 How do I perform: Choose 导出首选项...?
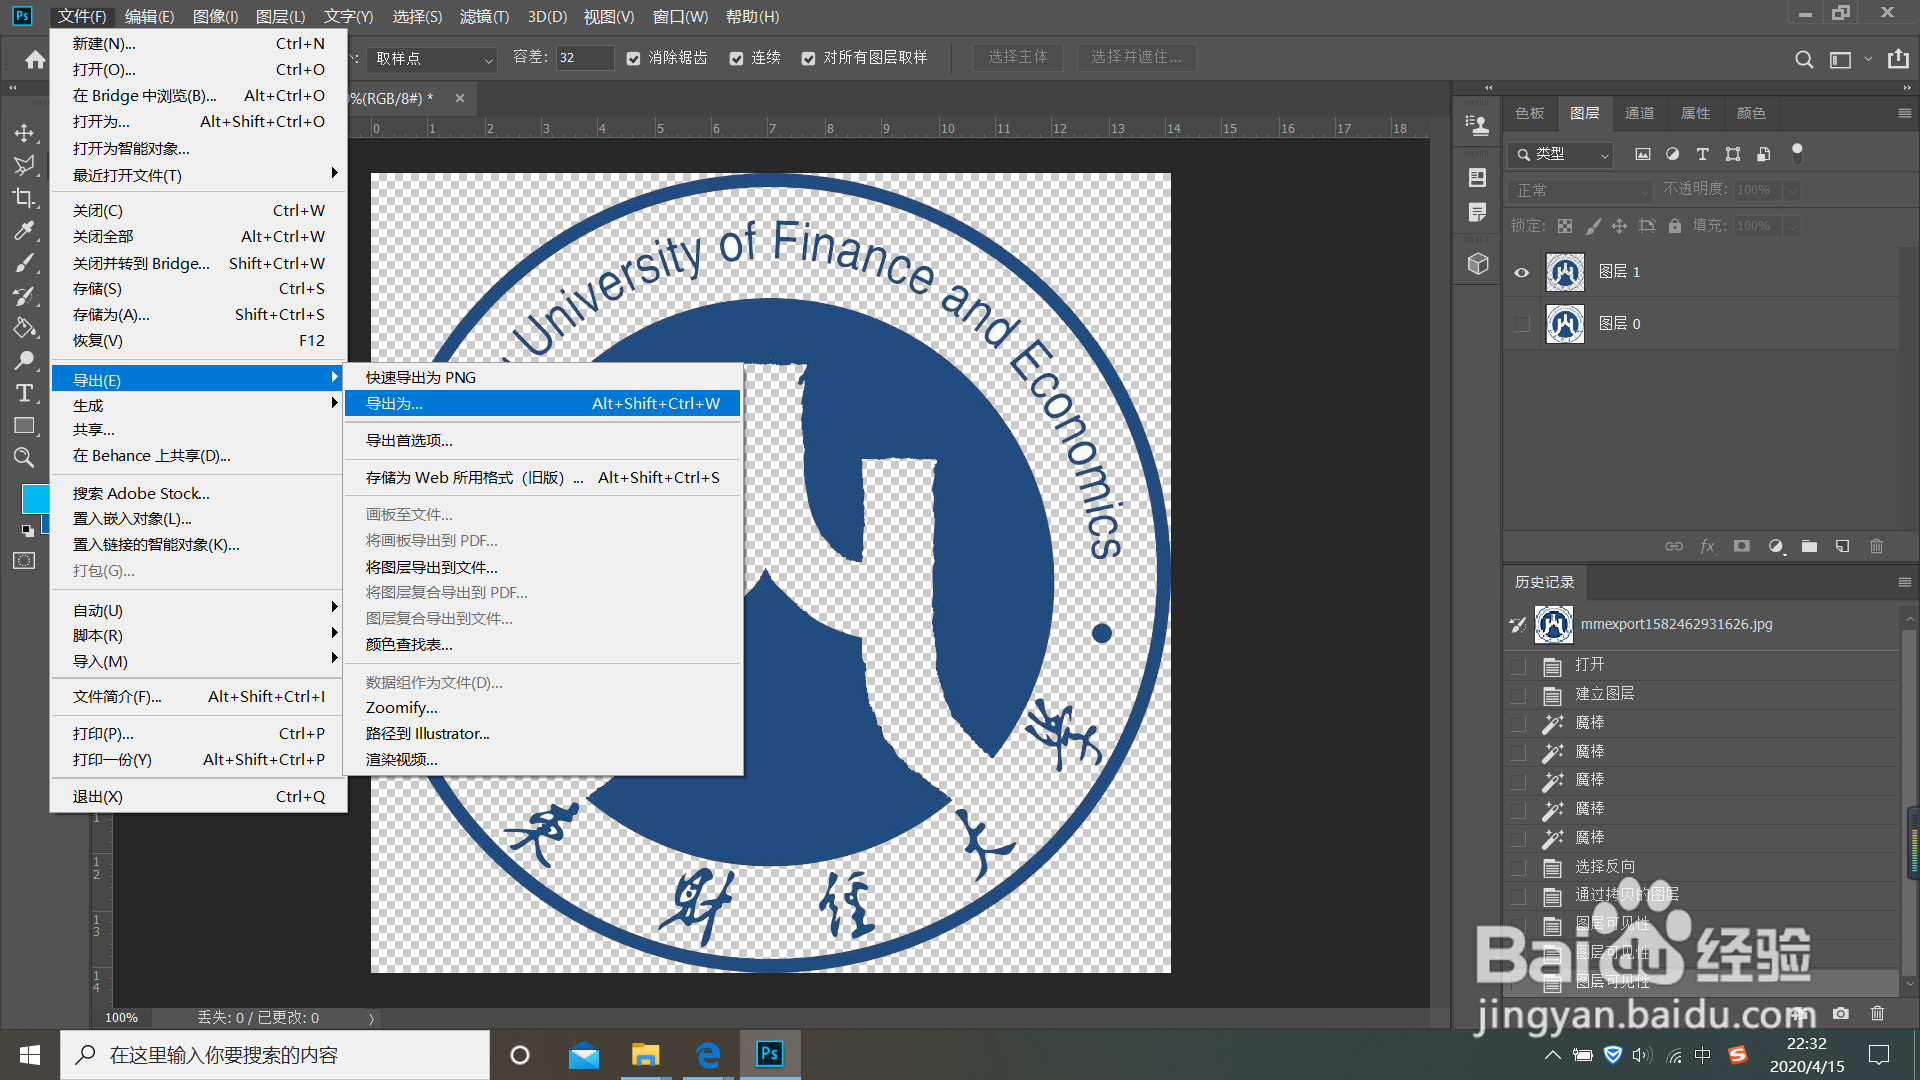pos(542,440)
